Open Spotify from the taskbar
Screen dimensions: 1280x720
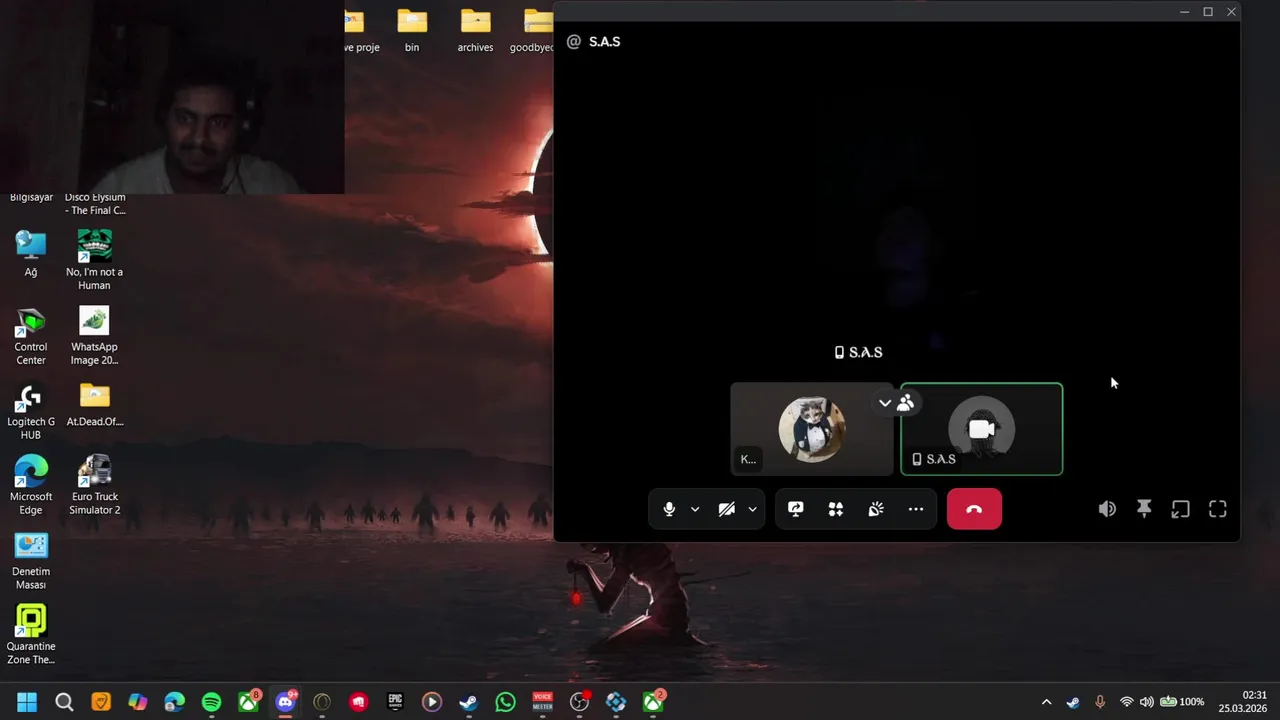point(211,702)
